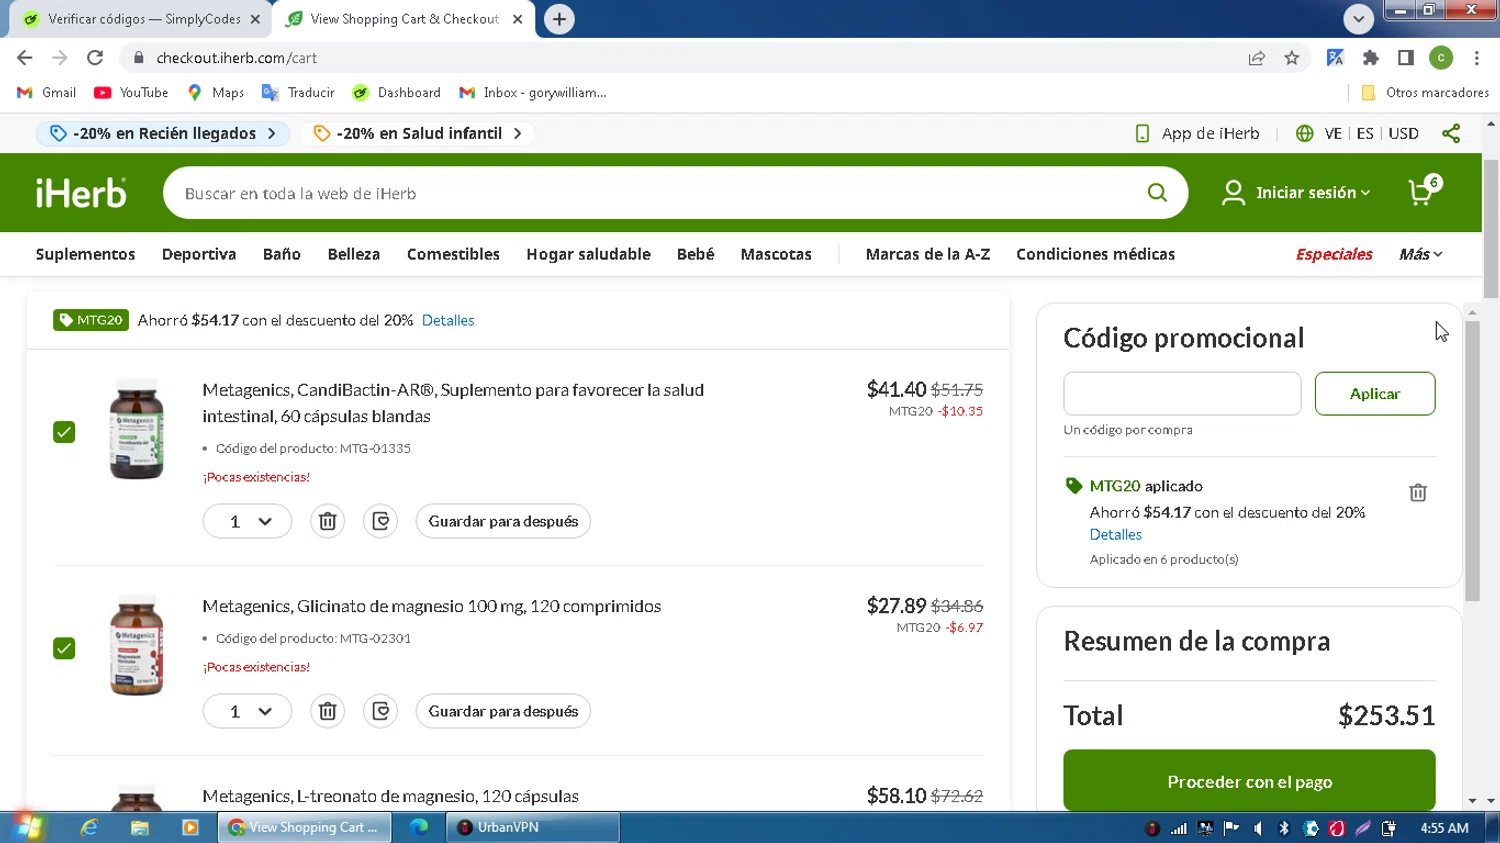Open new browser tab
Image resolution: width=1500 pixels, height=843 pixels.
point(559,19)
